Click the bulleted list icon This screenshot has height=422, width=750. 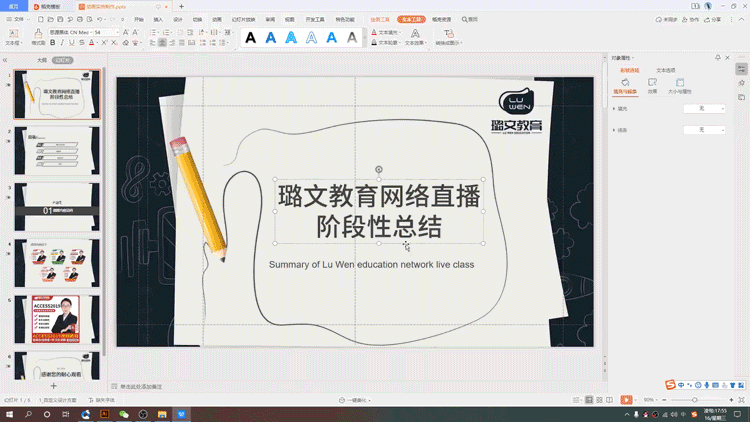pyautogui.click(x=153, y=32)
